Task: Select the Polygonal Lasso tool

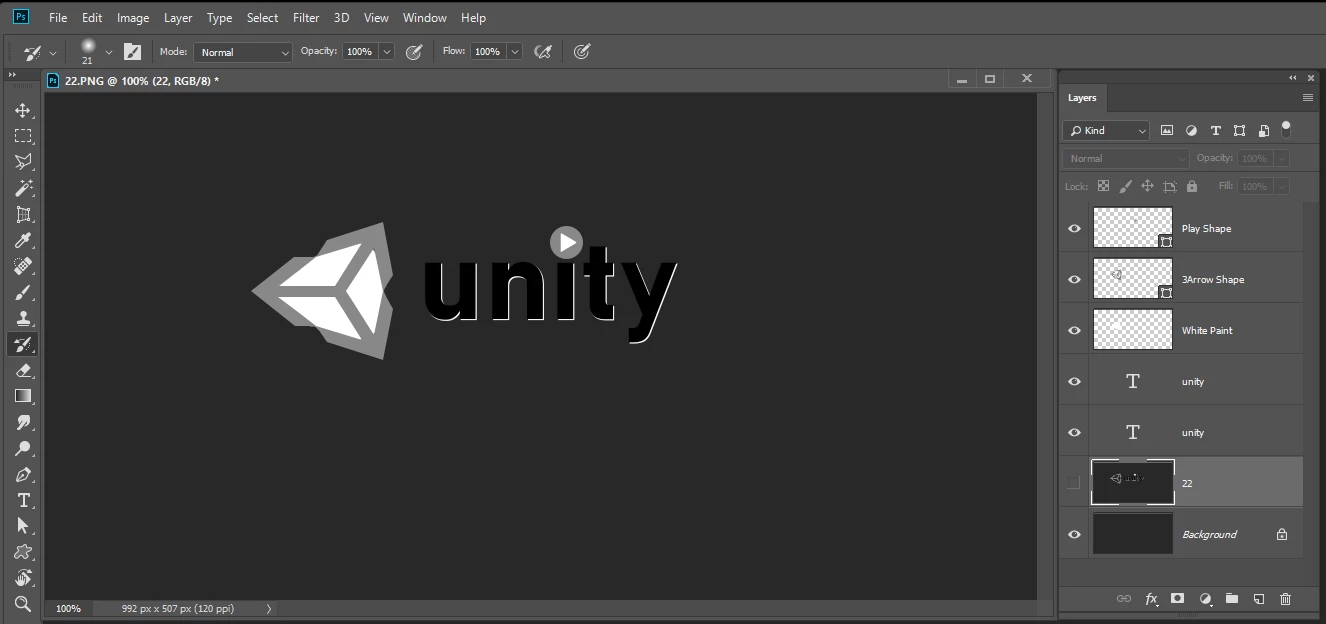Action: 23,162
